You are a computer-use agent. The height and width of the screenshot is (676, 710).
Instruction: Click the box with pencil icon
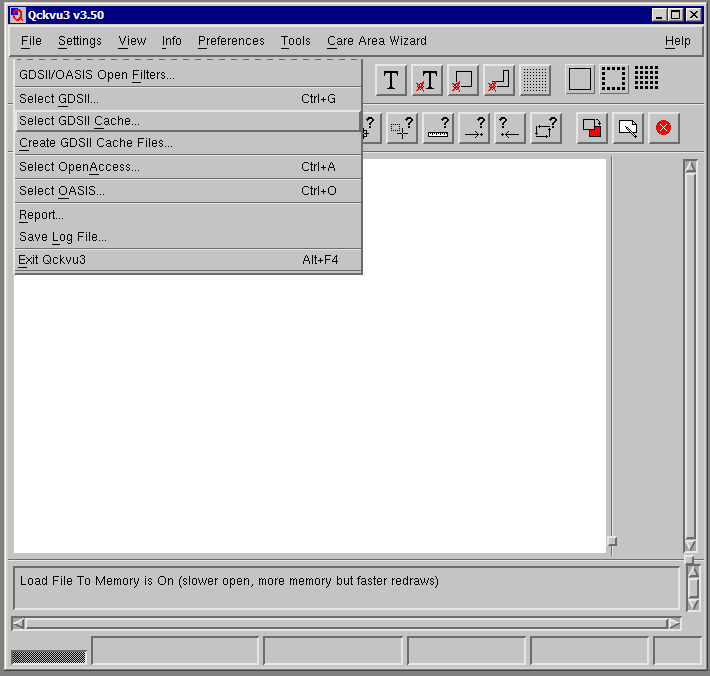[x=628, y=128]
